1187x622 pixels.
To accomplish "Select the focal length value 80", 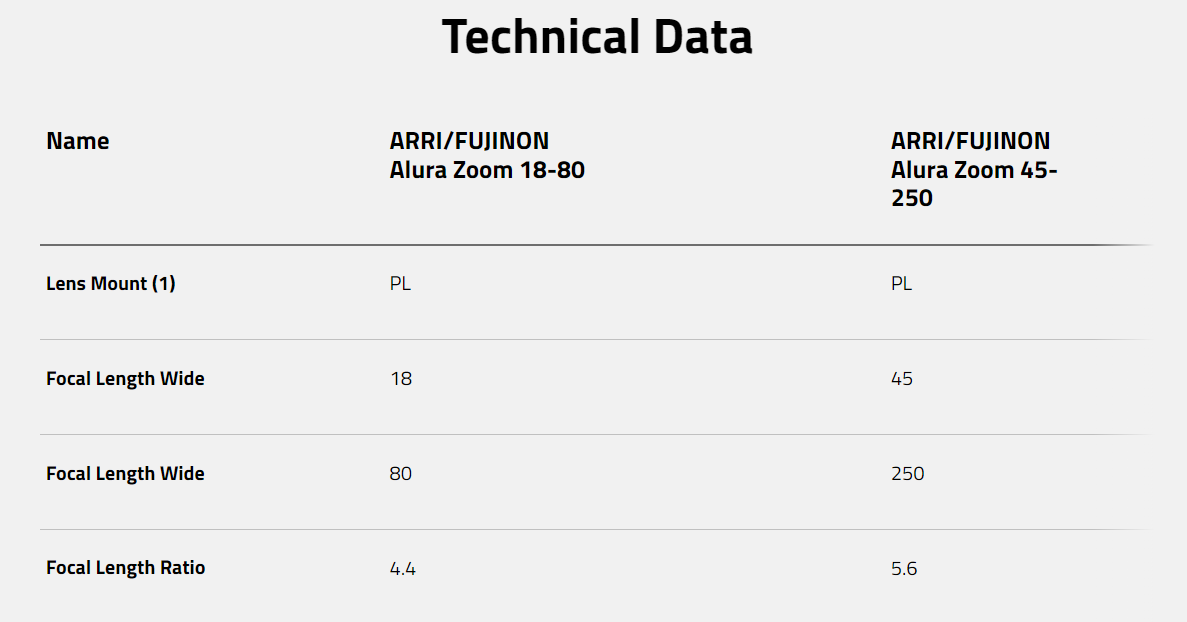I will 400,474.
